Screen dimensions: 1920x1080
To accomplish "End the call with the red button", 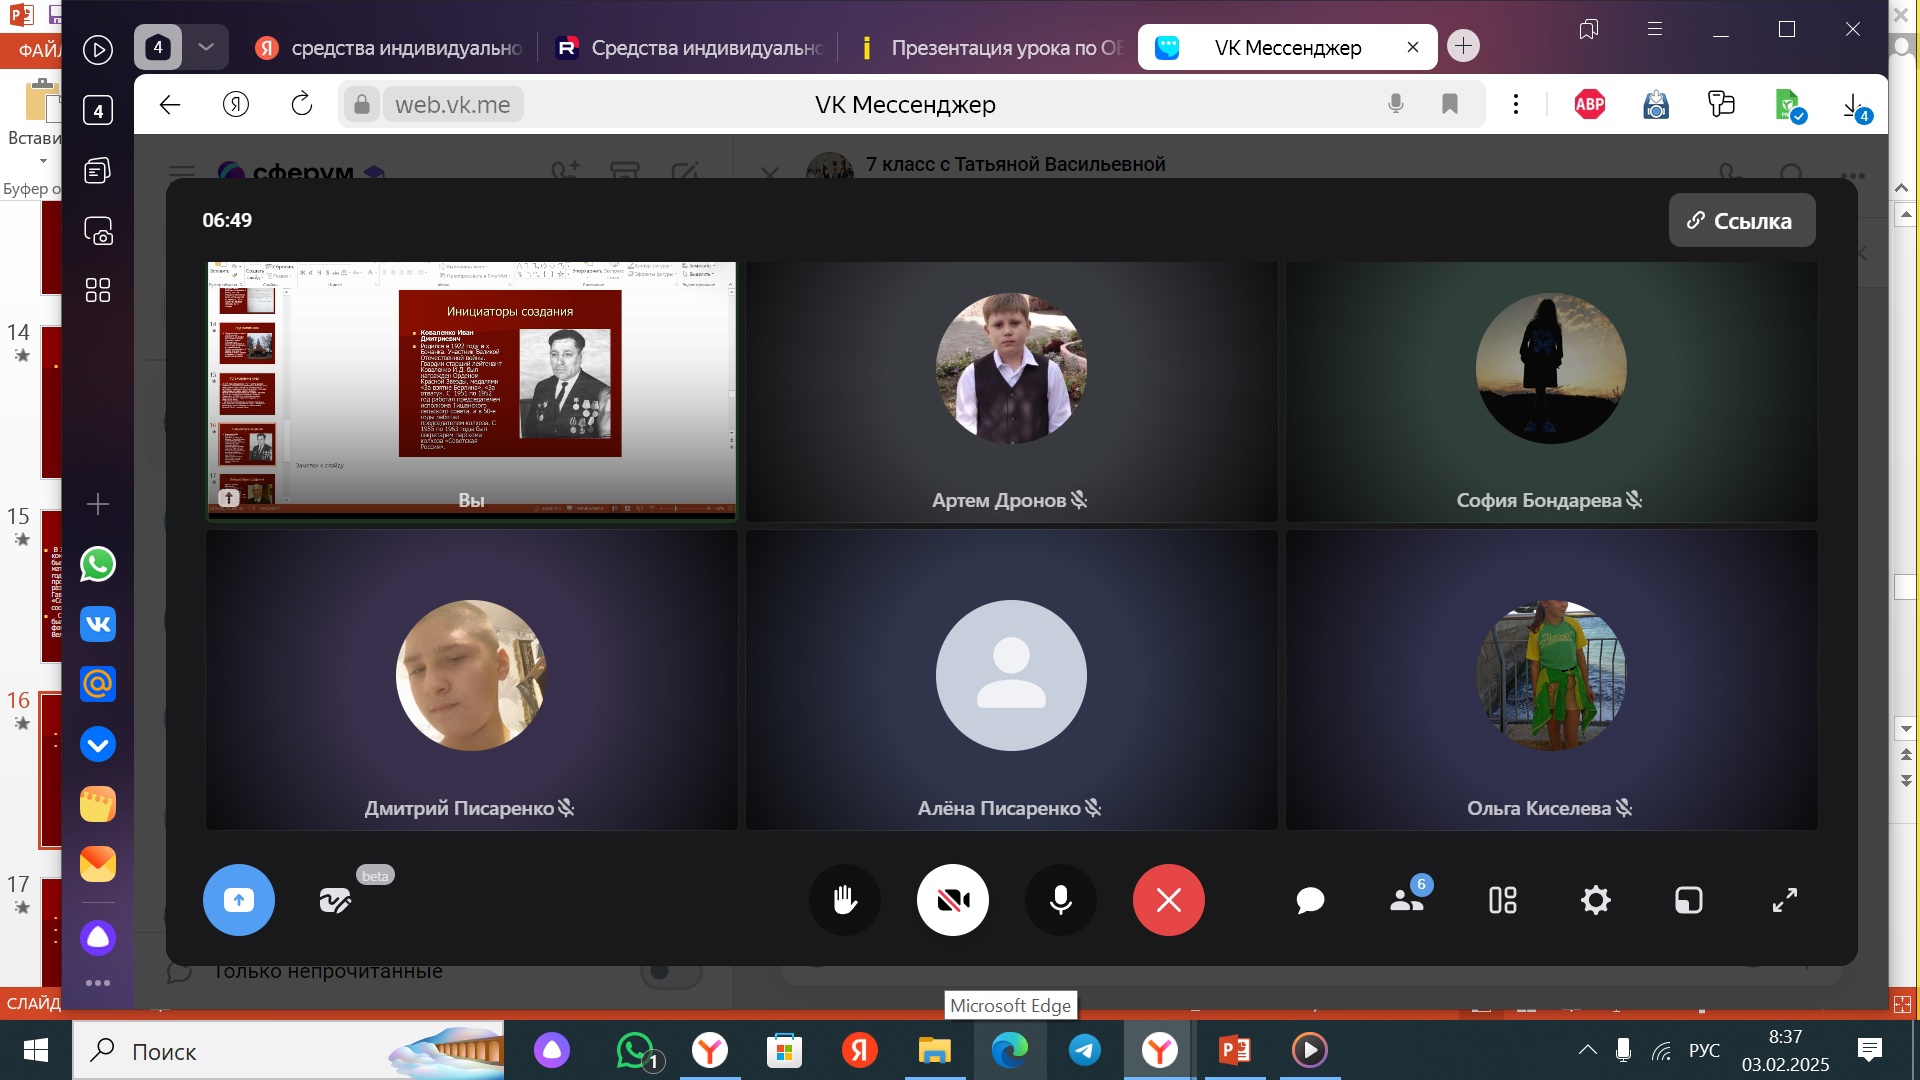I will [1168, 900].
